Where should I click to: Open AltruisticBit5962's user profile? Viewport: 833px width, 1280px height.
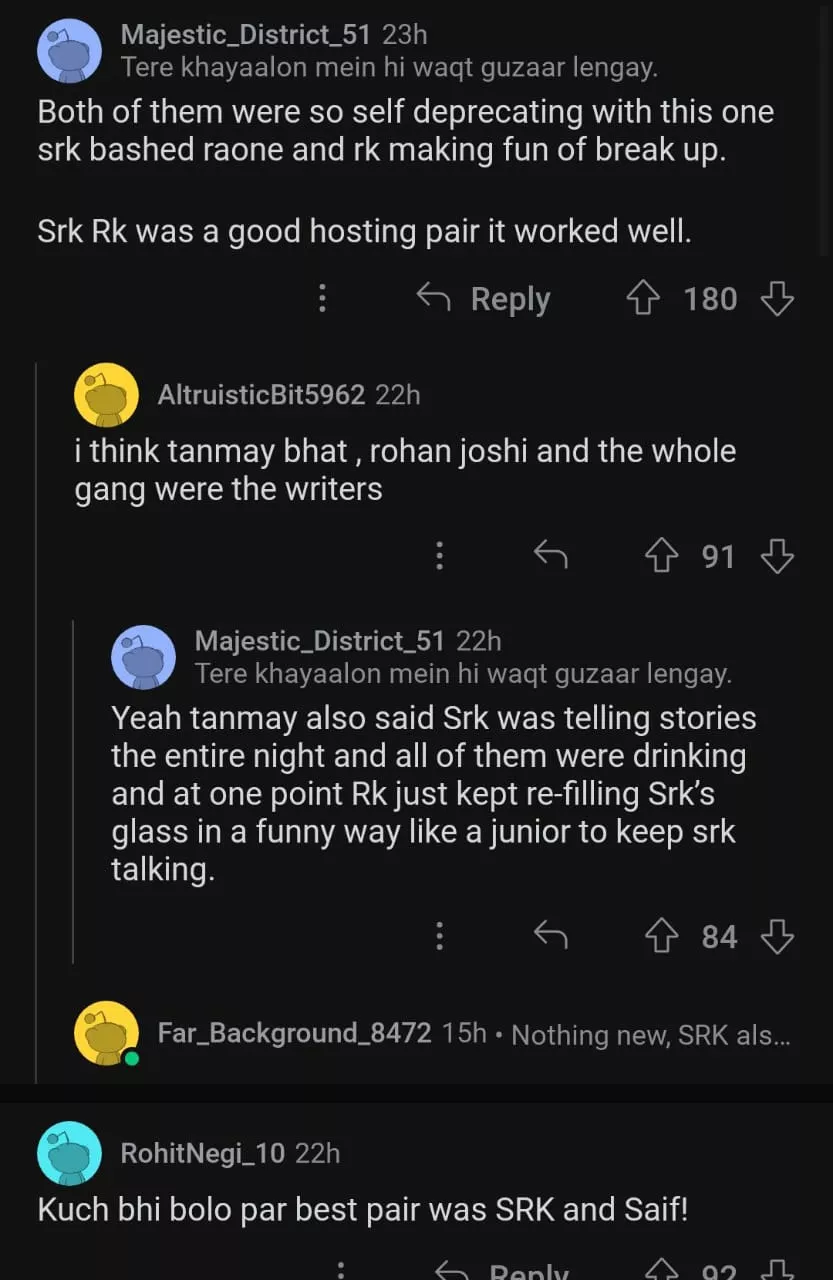point(261,395)
